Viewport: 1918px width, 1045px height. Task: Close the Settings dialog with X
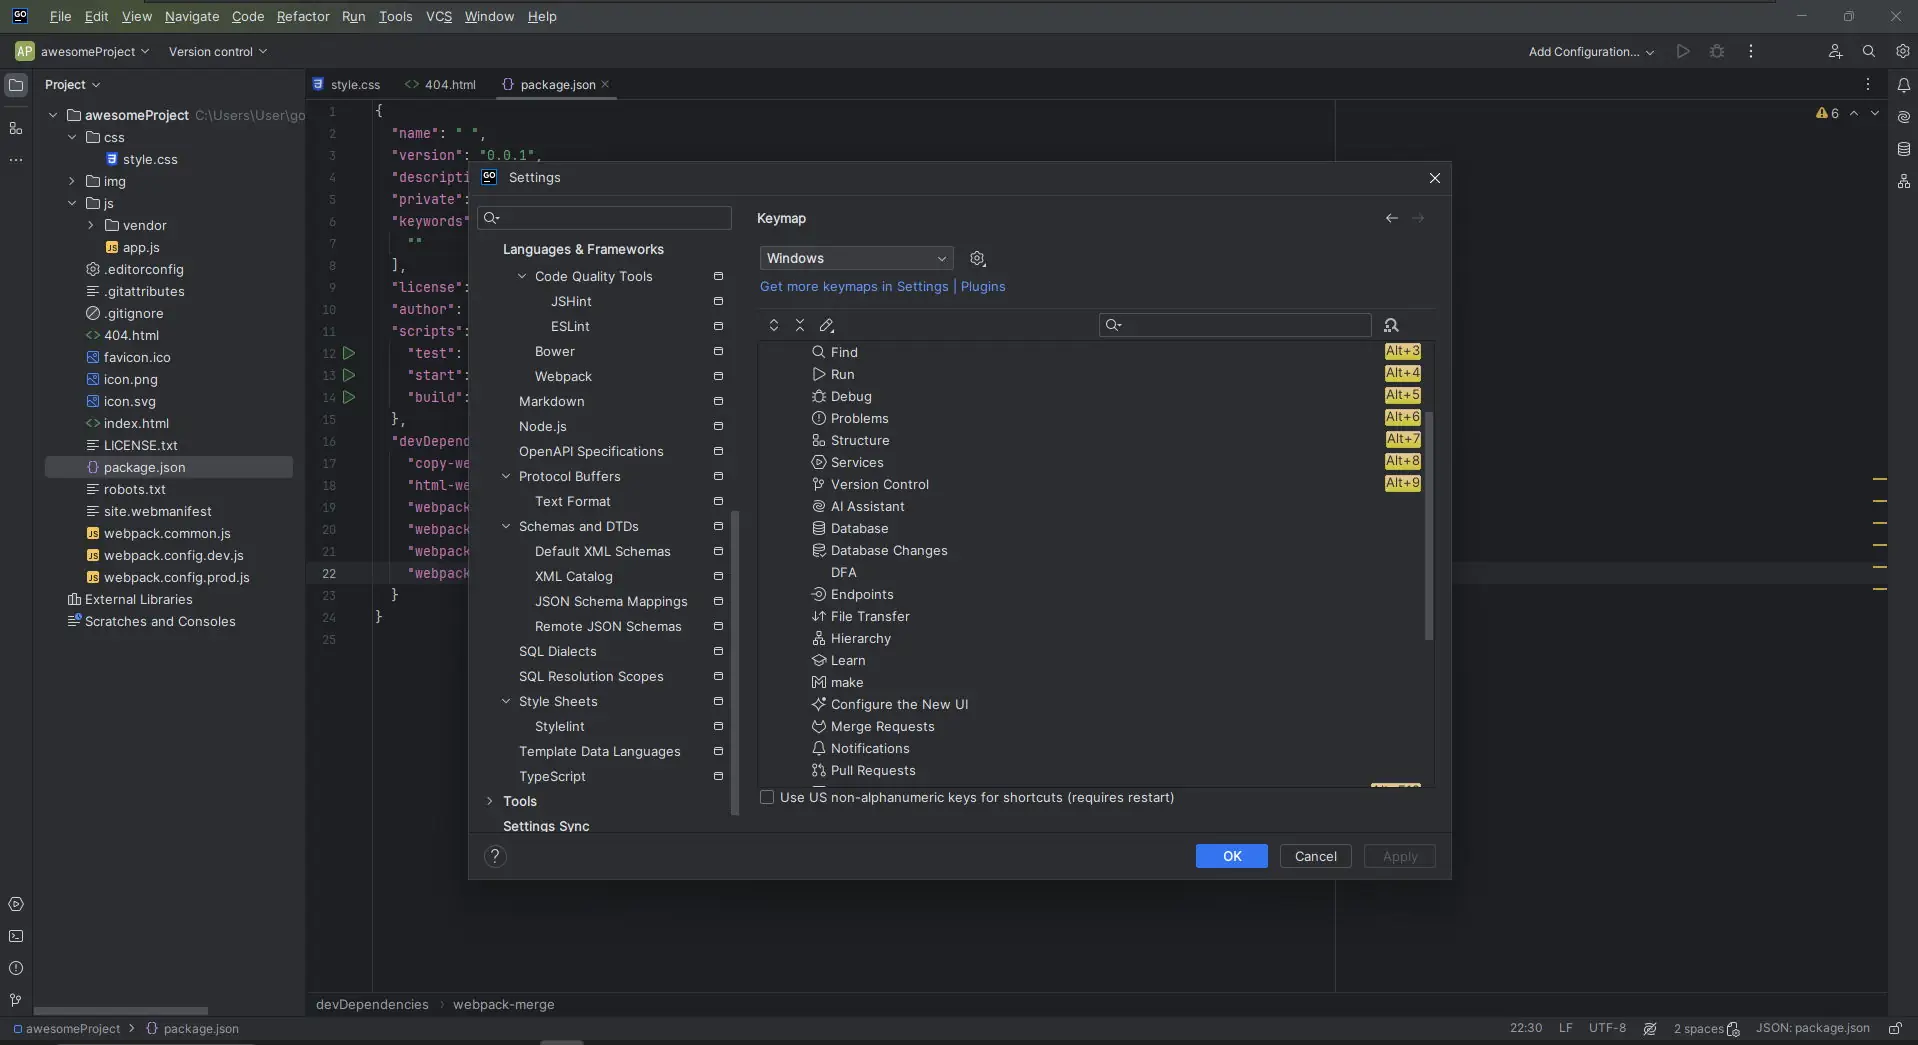pyautogui.click(x=1435, y=178)
